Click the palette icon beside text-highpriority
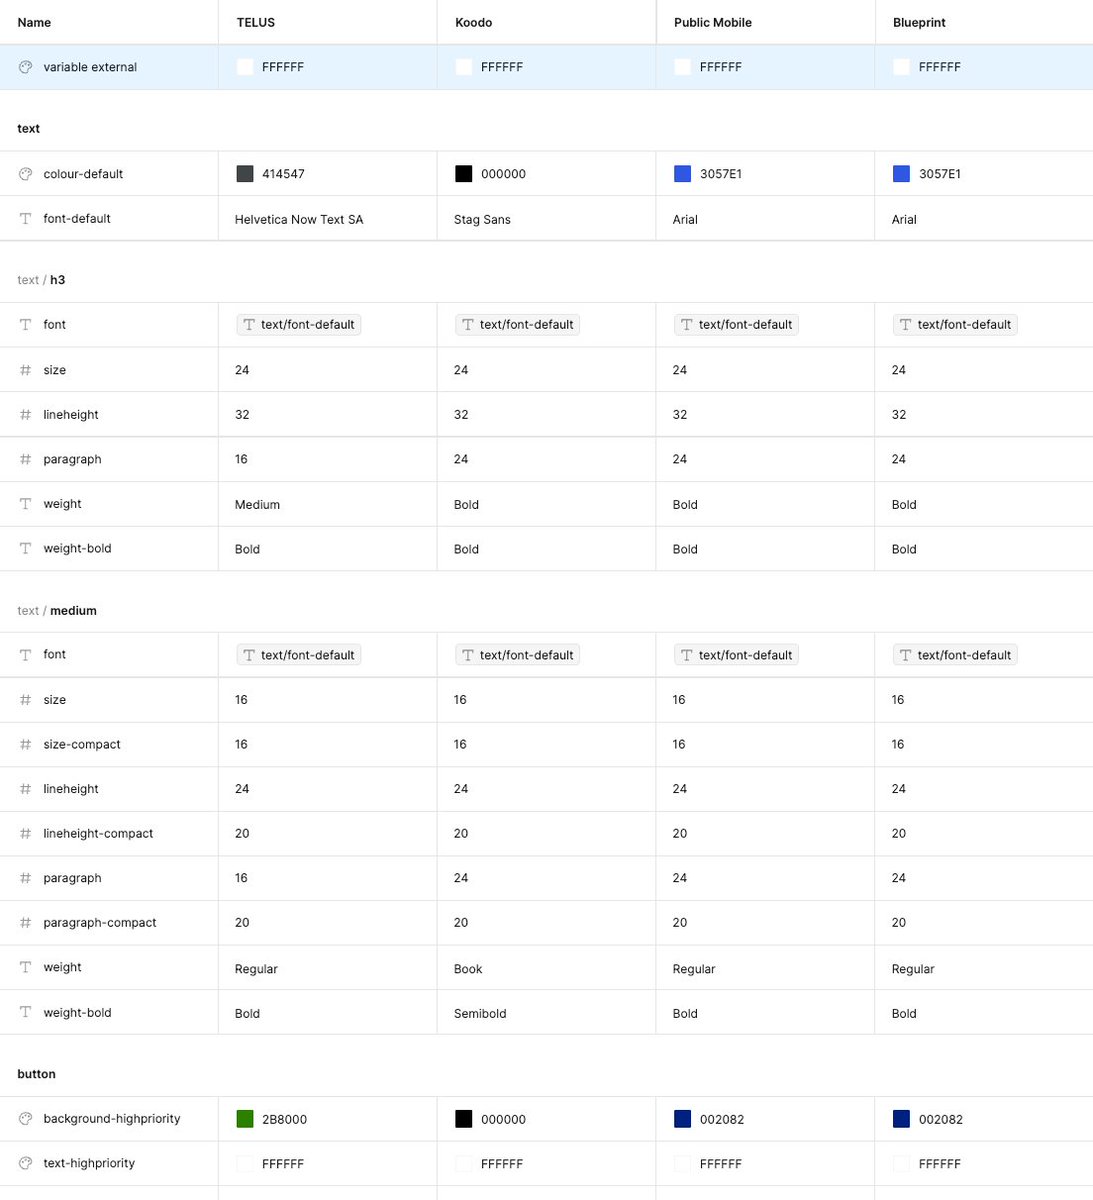 pos(26,1164)
